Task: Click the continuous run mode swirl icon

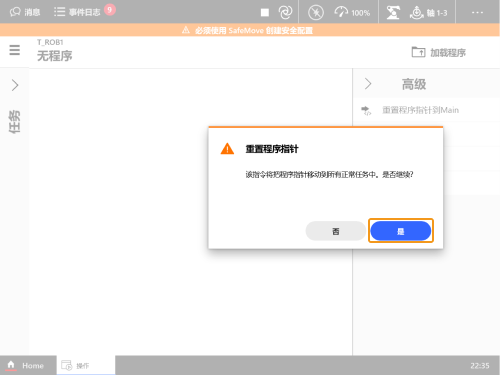Action: tap(285, 13)
